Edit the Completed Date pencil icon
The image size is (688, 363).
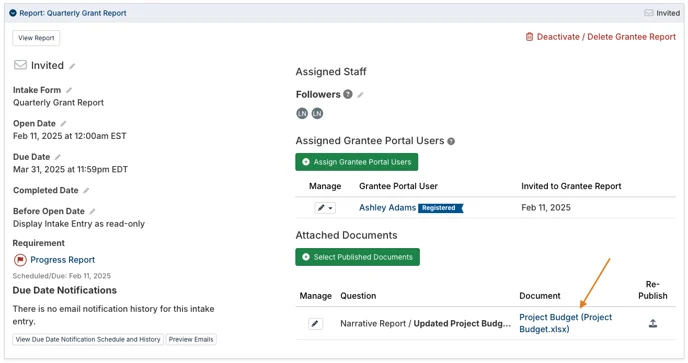(86, 190)
